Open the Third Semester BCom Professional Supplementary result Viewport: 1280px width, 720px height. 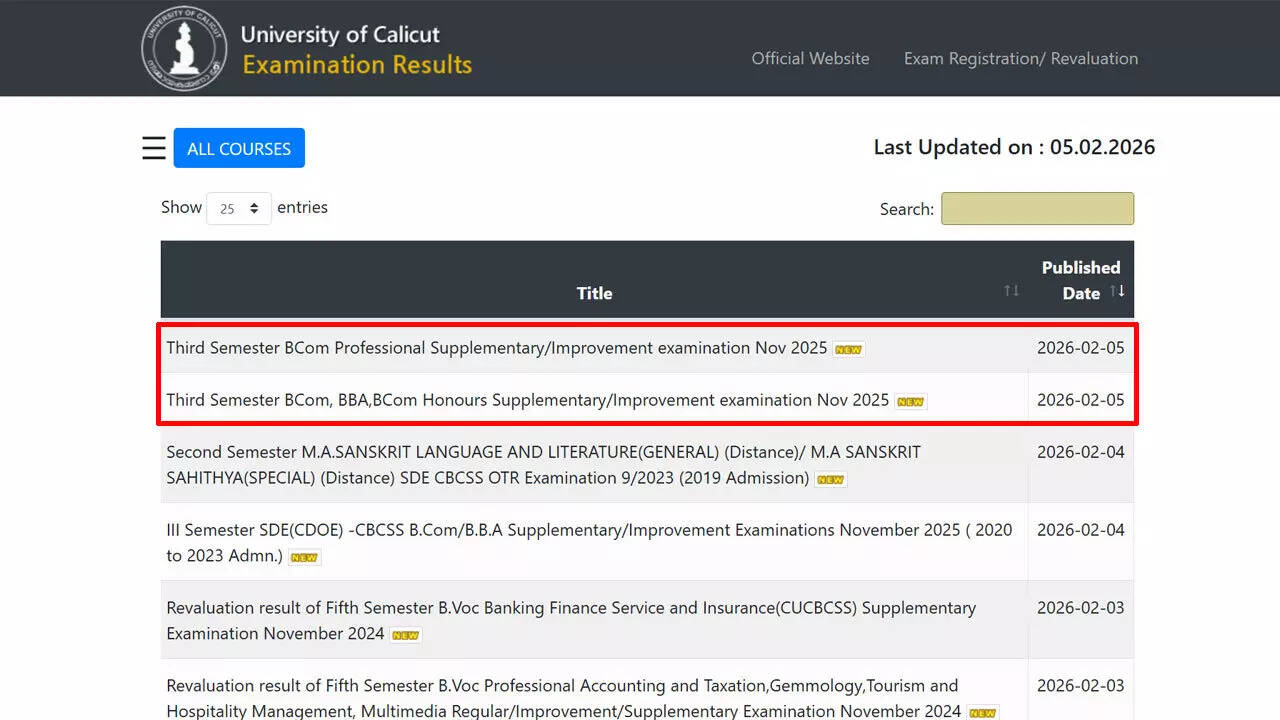(498, 348)
